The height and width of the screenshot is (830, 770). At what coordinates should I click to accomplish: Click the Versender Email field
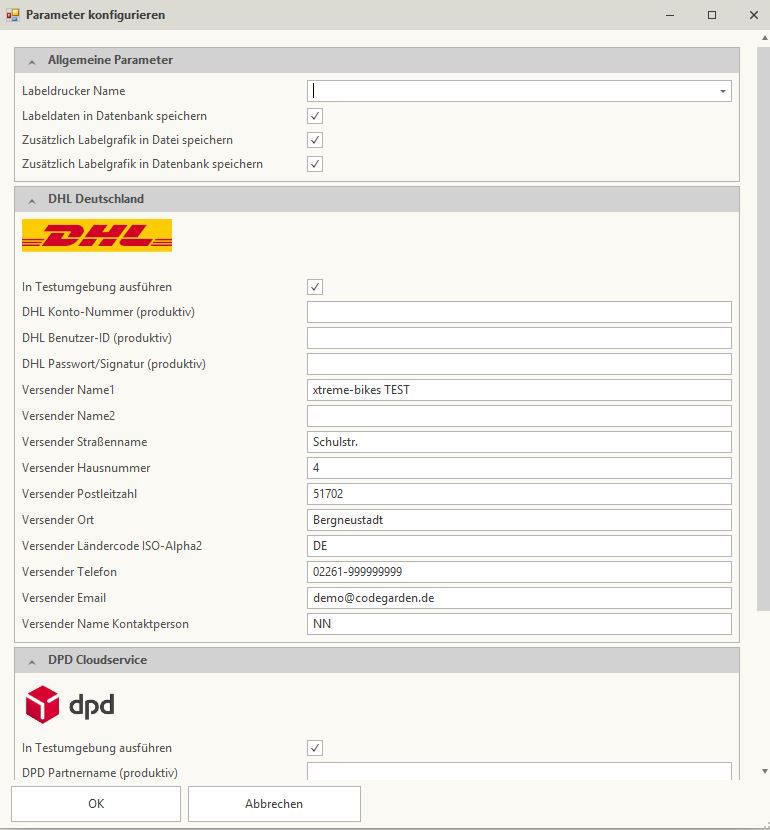coord(518,598)
